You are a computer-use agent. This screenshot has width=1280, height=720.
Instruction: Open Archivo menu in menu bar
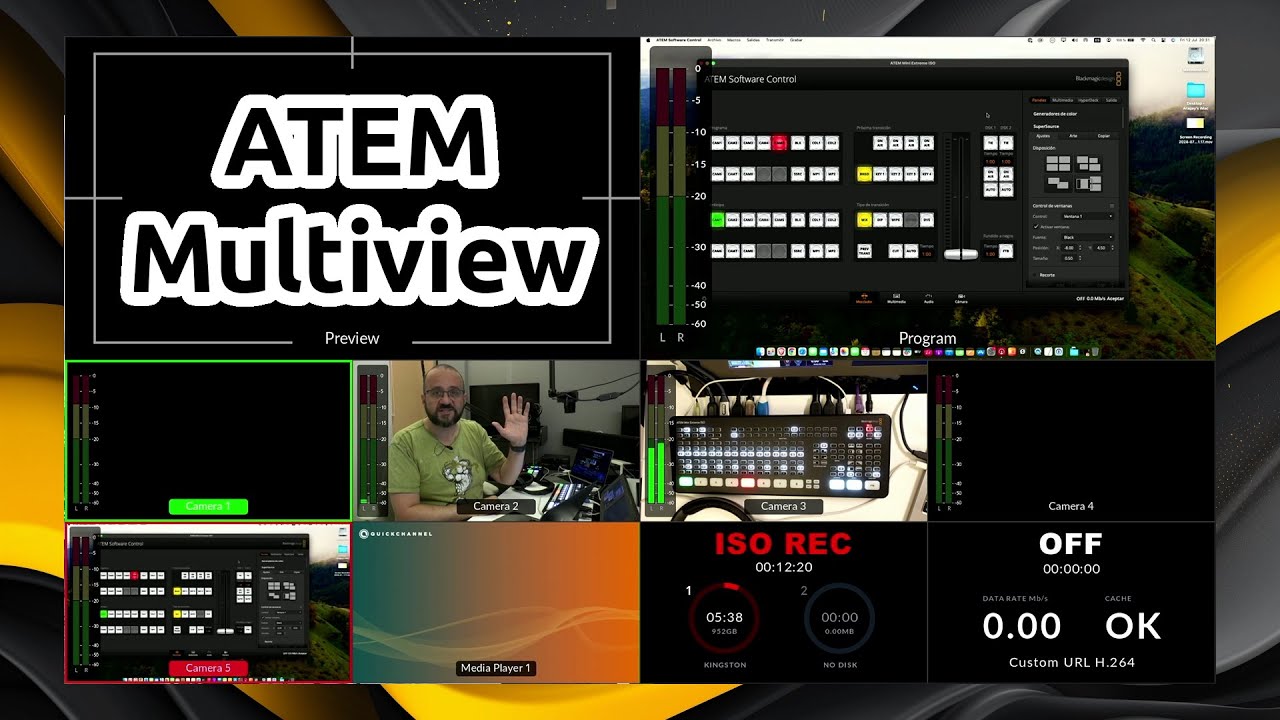[x=714, y=40]
